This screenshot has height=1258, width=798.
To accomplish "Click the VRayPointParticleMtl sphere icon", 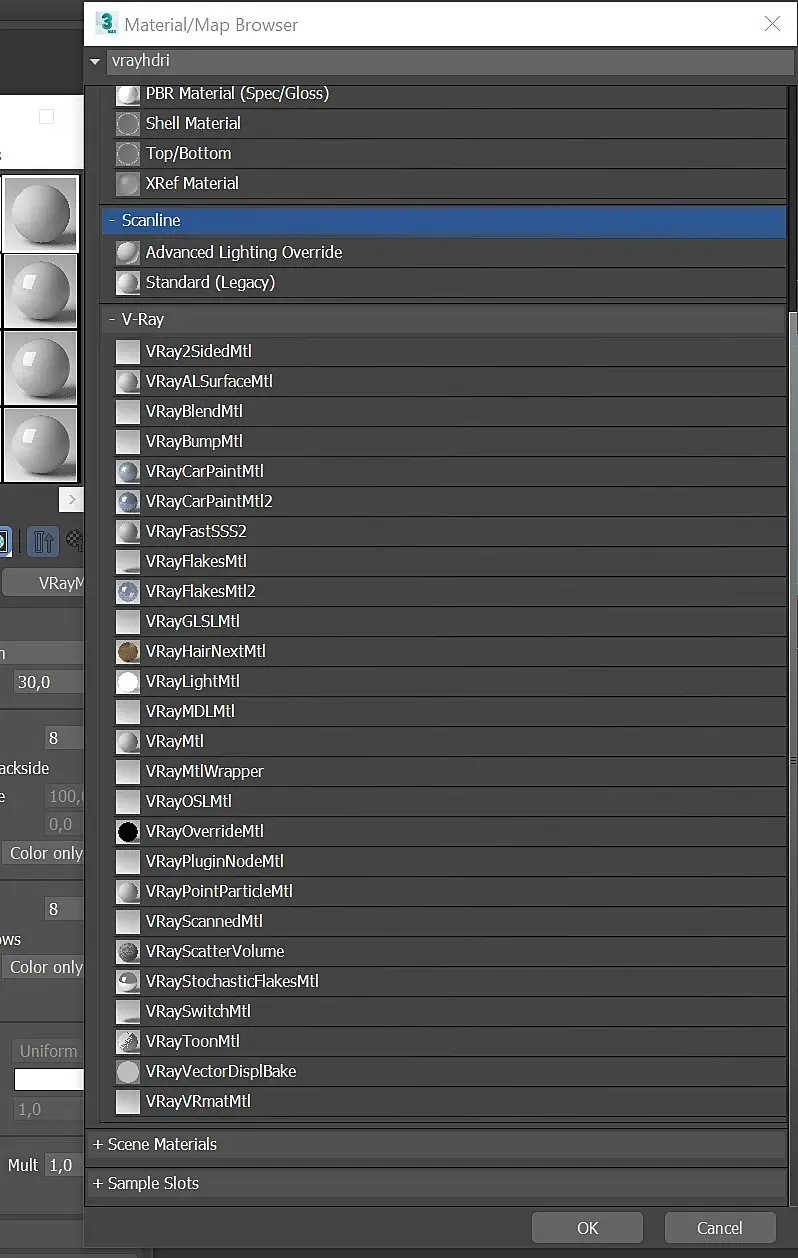I will coord(128,891).
